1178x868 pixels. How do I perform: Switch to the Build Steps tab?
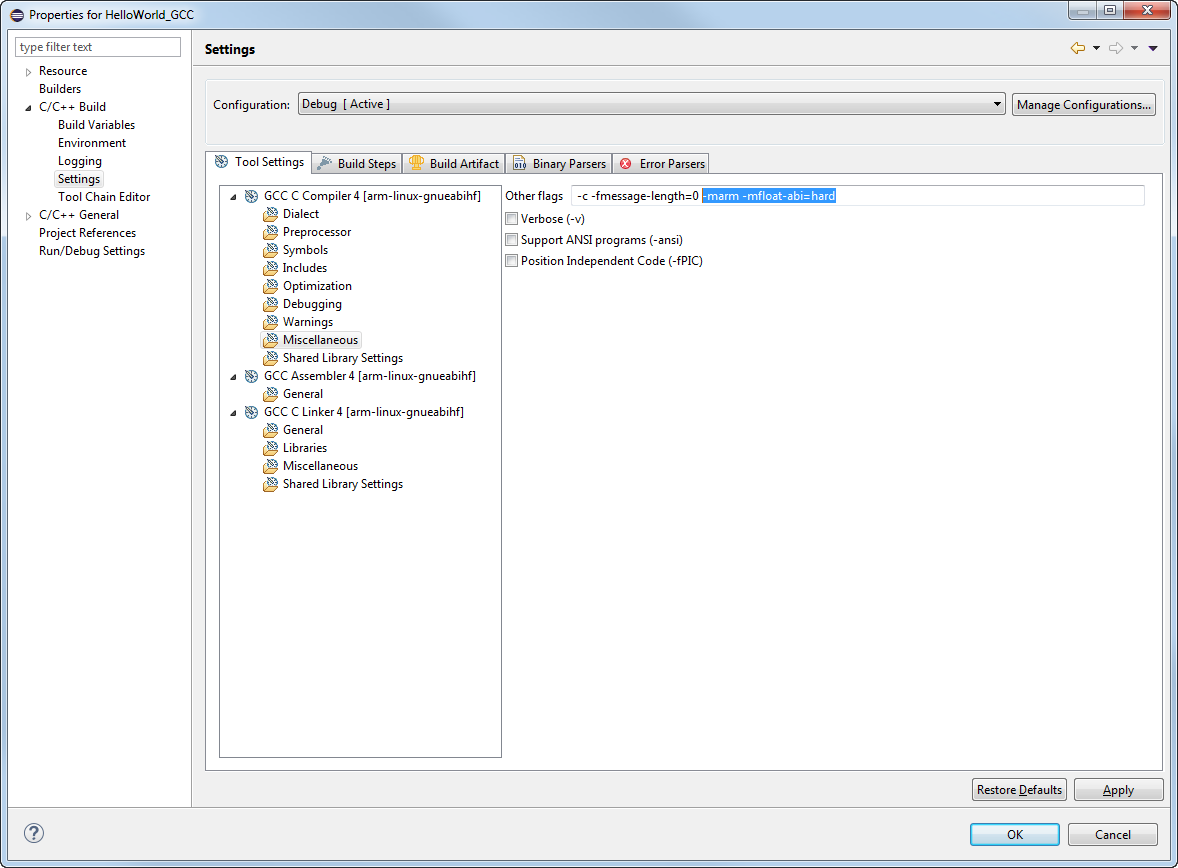[356, 163]
